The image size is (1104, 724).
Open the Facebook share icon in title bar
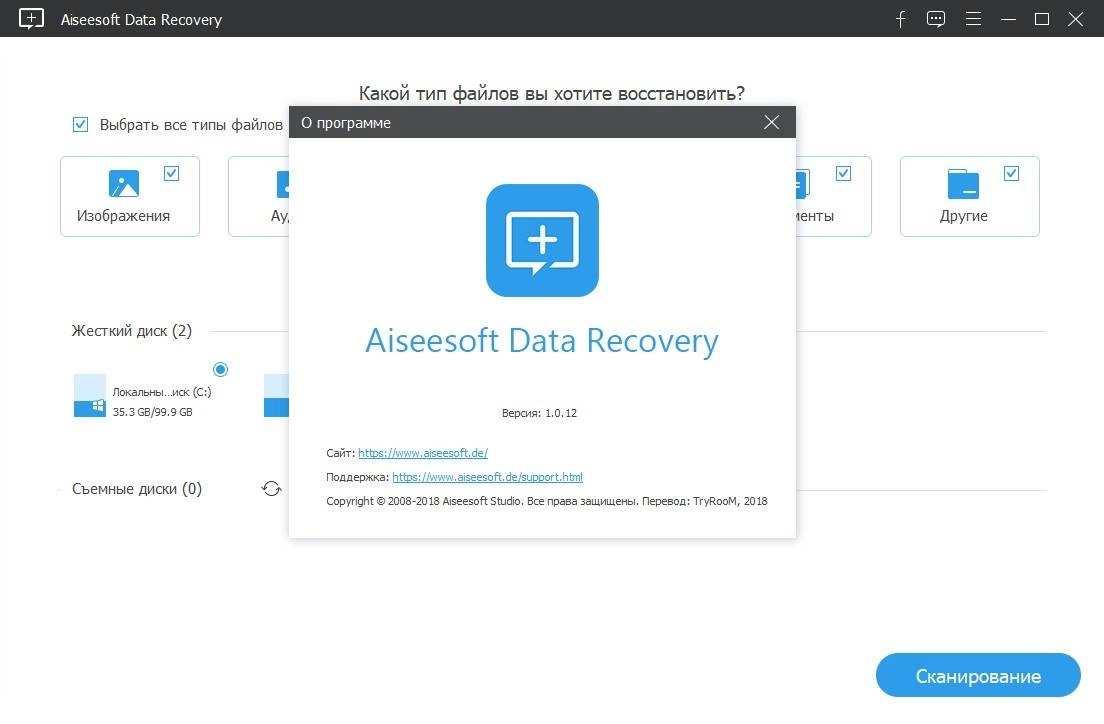click(x=901, y=19)
